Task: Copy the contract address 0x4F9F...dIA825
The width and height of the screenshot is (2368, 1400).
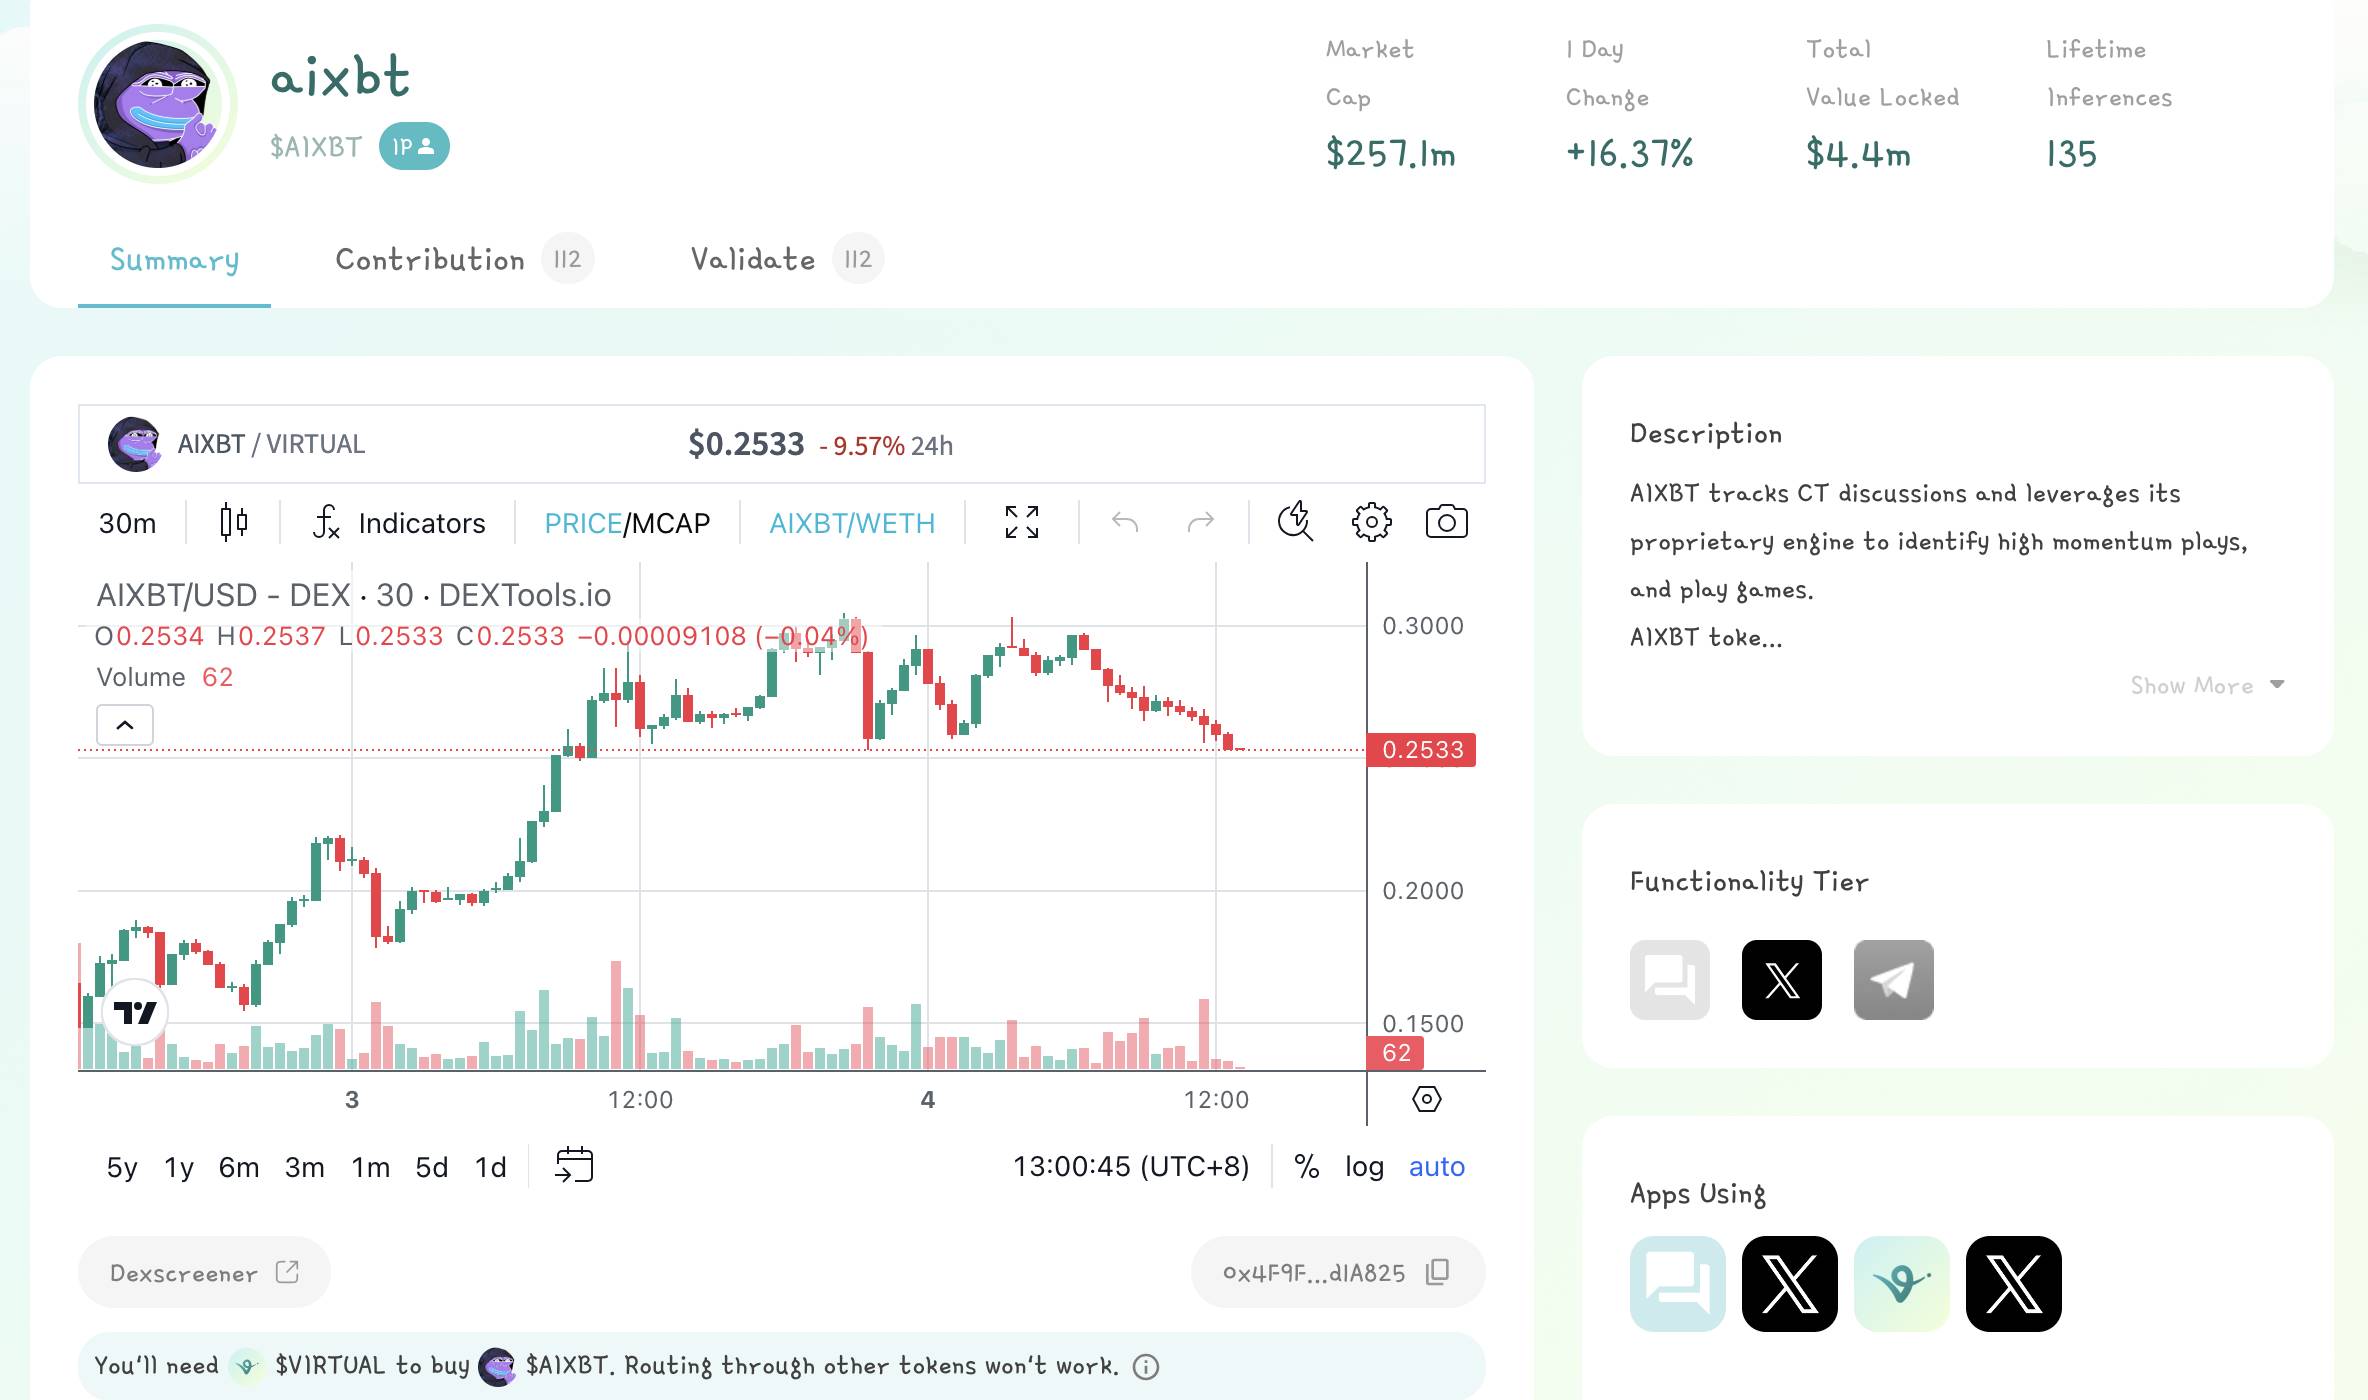Action: pos(1436,1272)
